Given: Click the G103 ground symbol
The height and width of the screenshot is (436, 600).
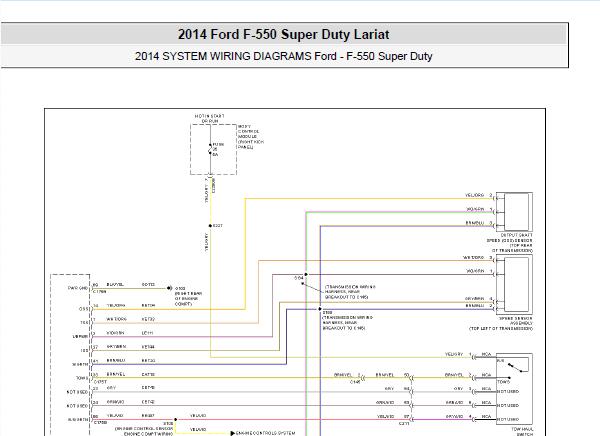Looking at the screenshot, I should 169,288.
